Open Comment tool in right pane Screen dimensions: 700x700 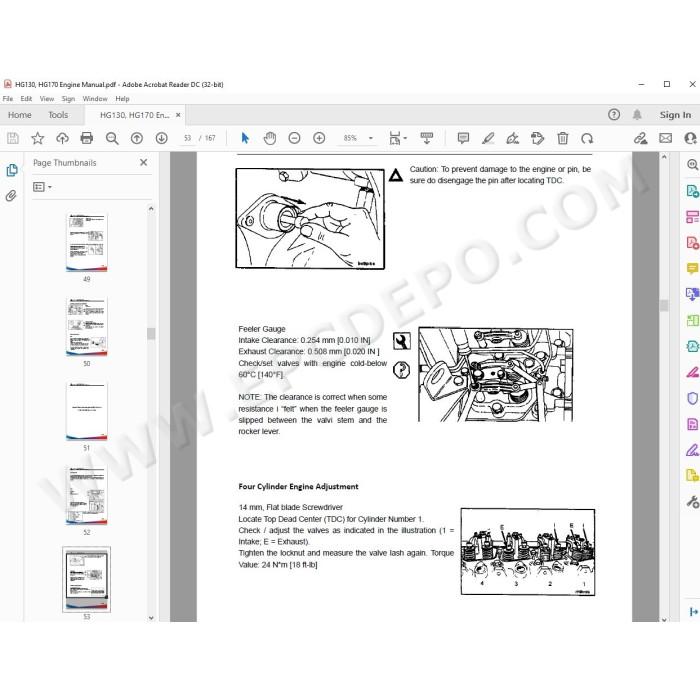692,268
